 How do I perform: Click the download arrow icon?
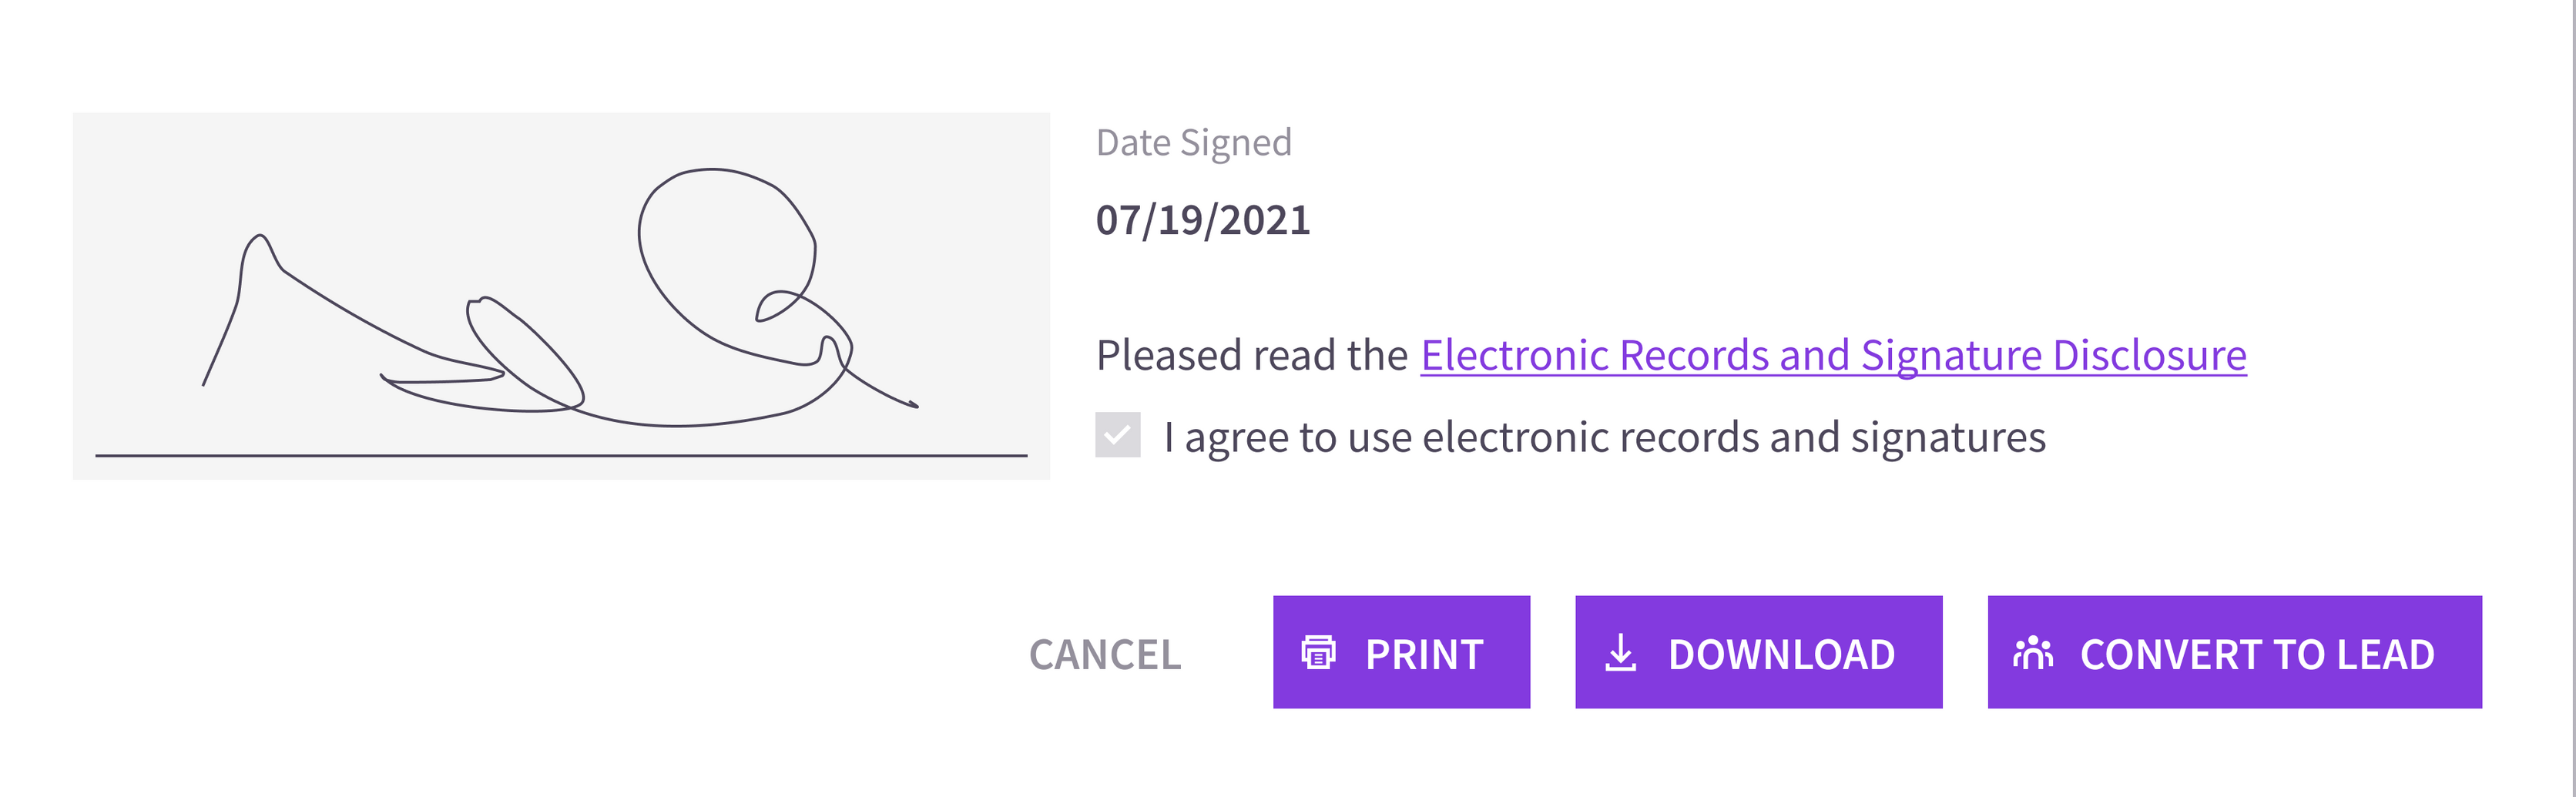(1621, 653)
